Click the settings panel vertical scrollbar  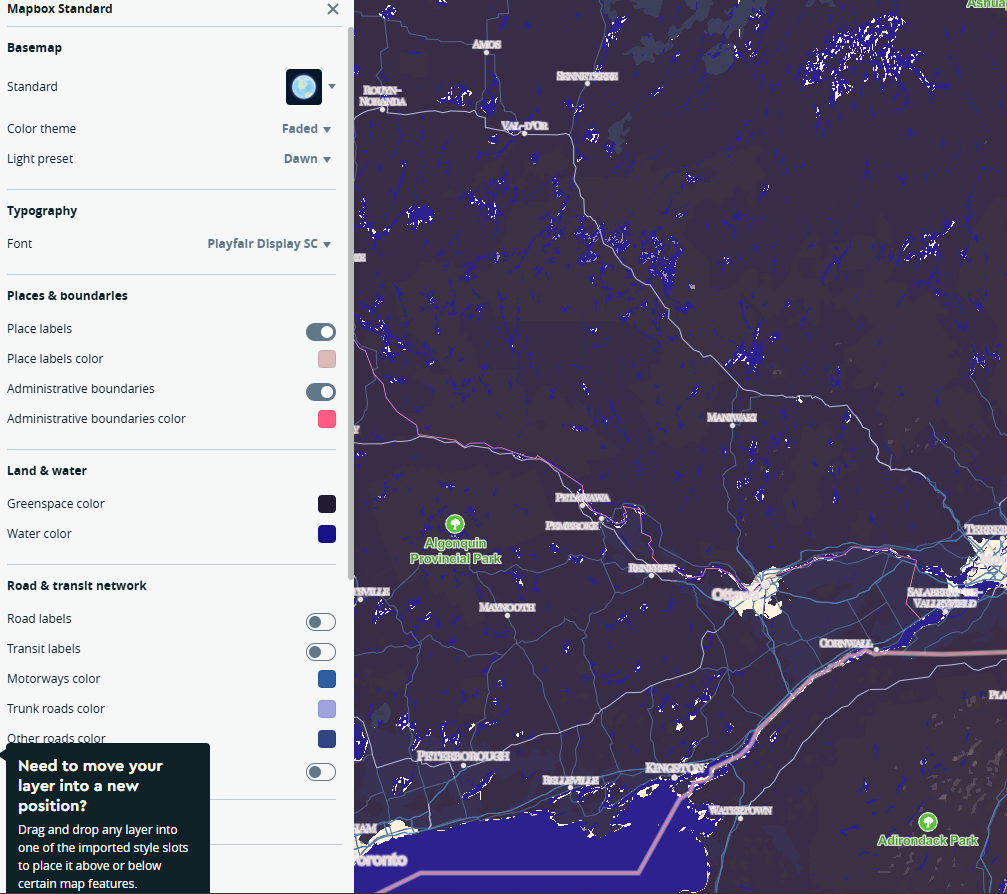[349, 300]
